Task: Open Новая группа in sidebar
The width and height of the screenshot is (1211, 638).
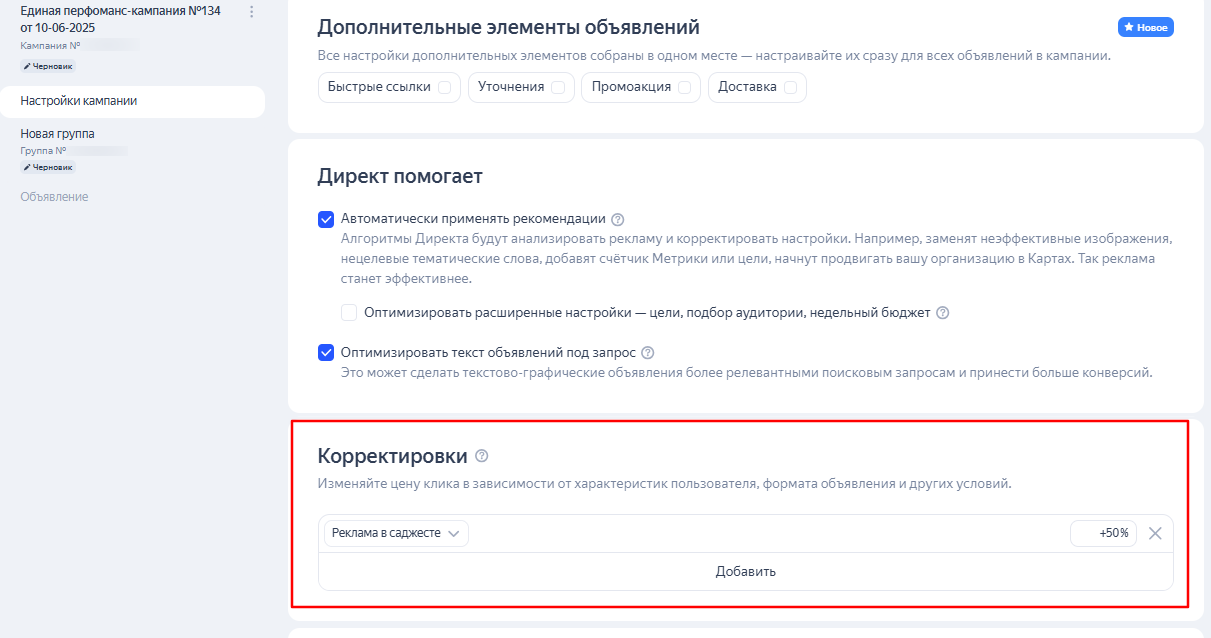Action: (58, 133)
